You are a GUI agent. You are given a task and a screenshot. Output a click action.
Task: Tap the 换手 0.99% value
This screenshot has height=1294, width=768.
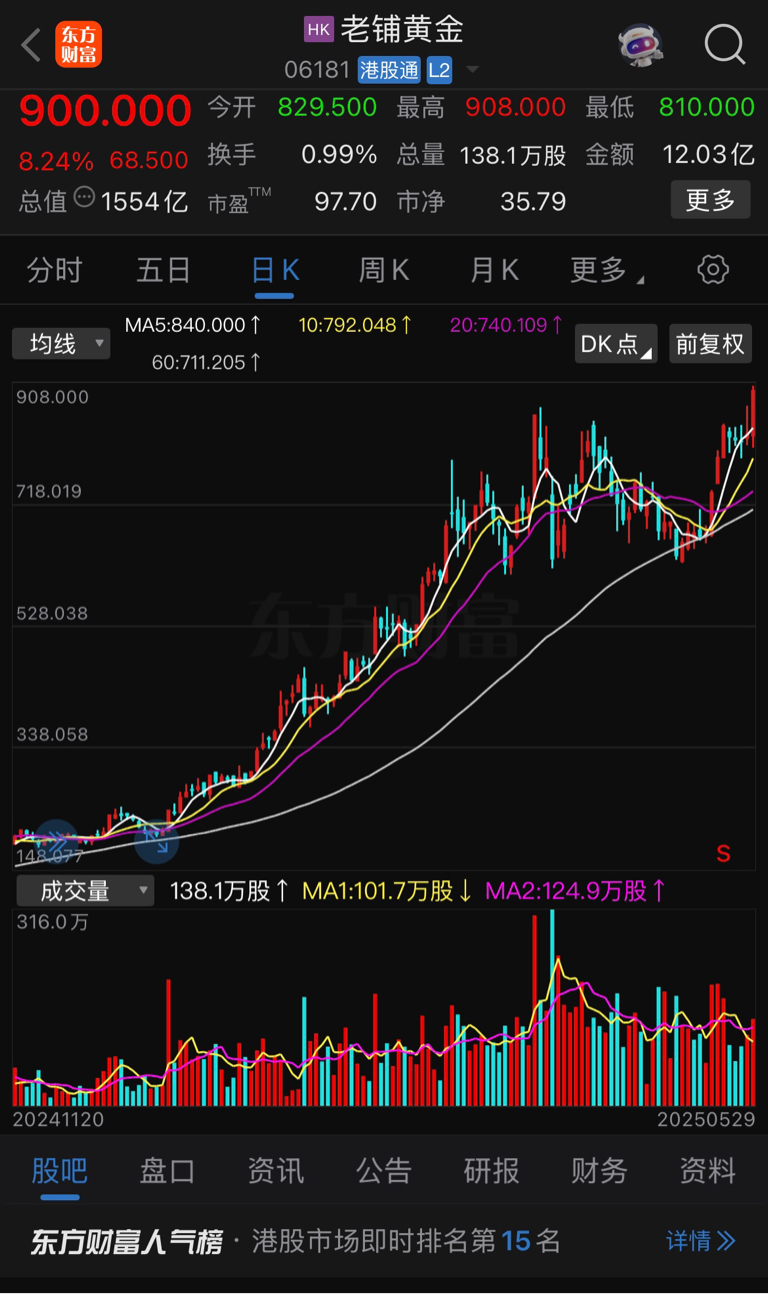coord(339,154)
